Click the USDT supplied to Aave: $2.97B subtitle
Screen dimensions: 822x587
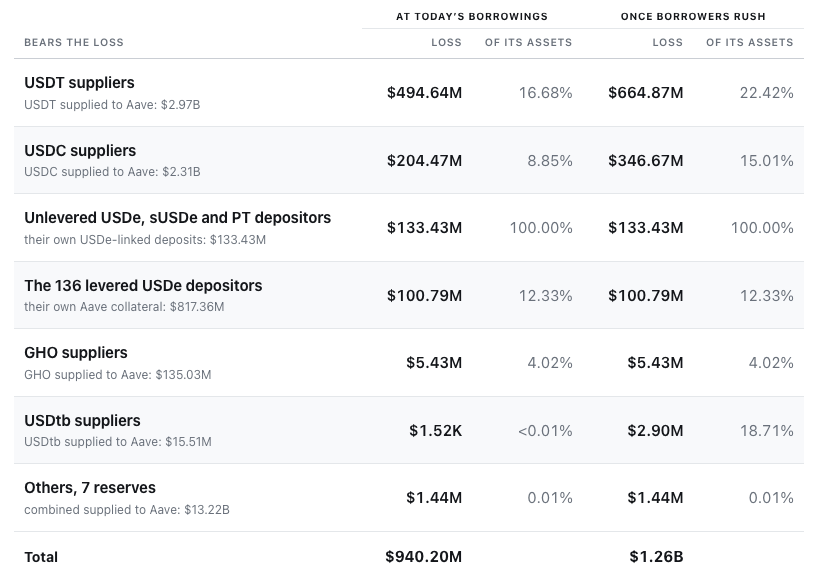[x=112, y=105]
